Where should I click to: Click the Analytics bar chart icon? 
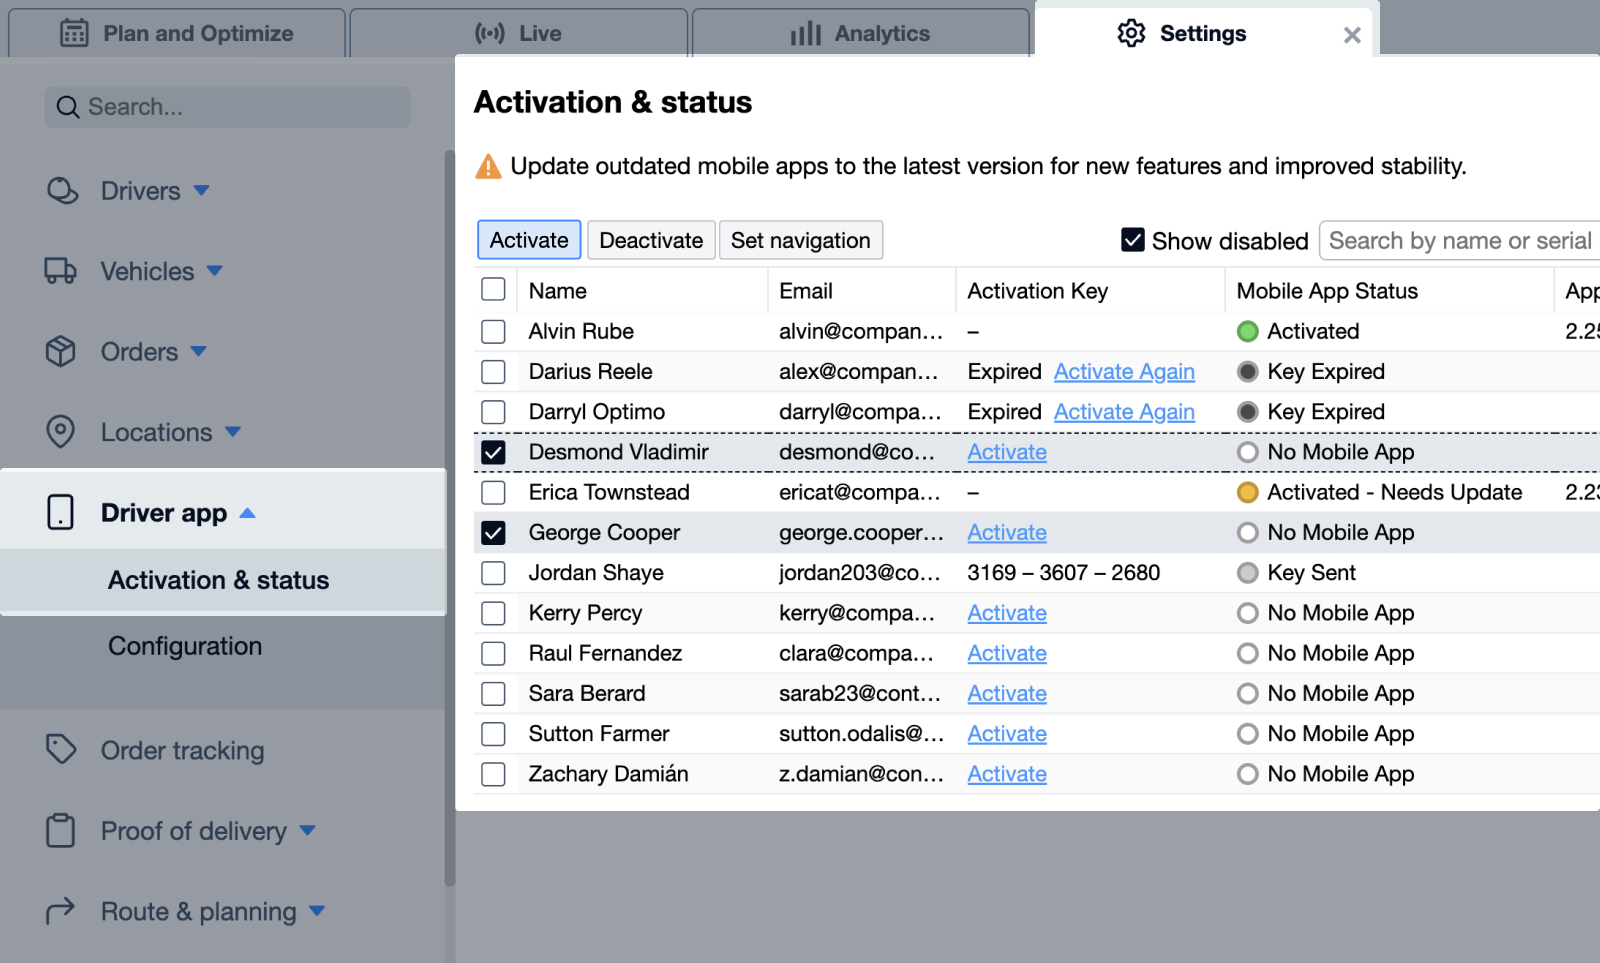coord(805,34)
